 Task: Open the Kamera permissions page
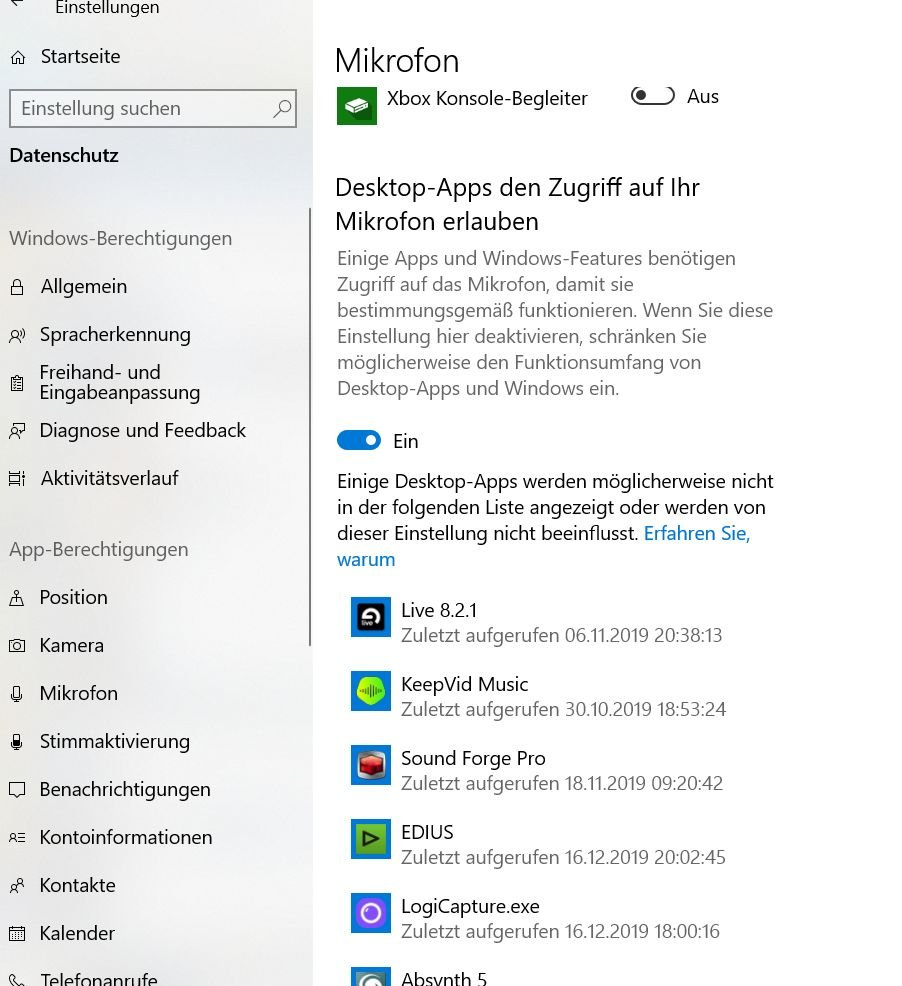[71, 645]
